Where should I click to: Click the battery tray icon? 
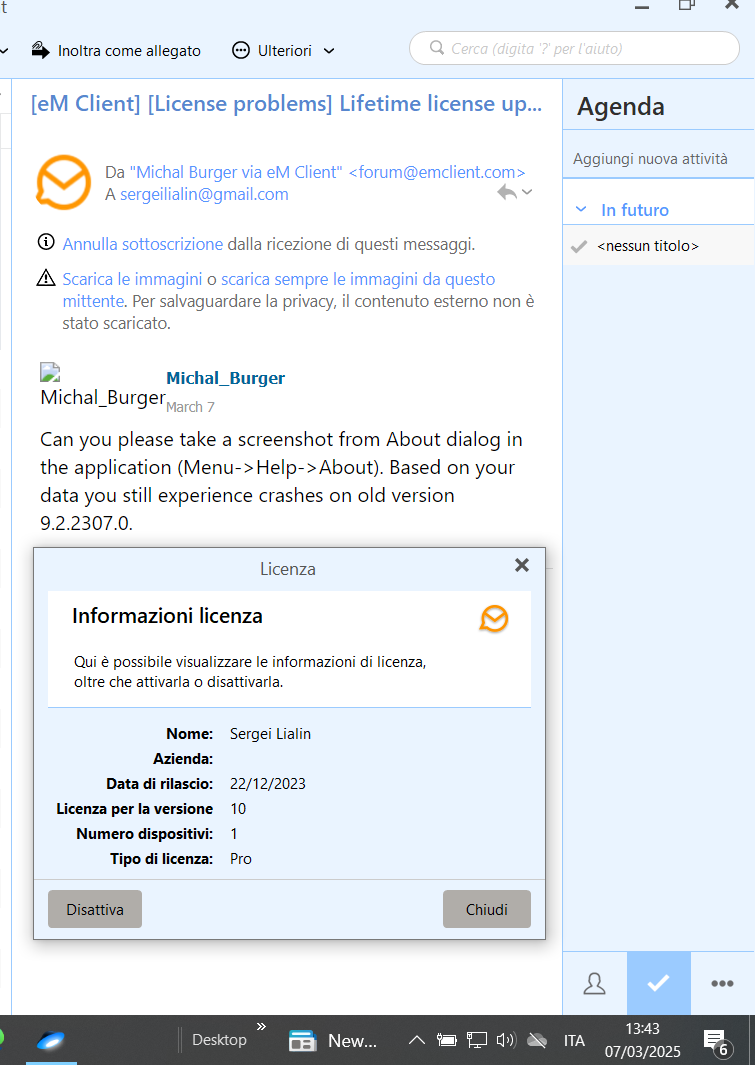tap(446, 1040)
